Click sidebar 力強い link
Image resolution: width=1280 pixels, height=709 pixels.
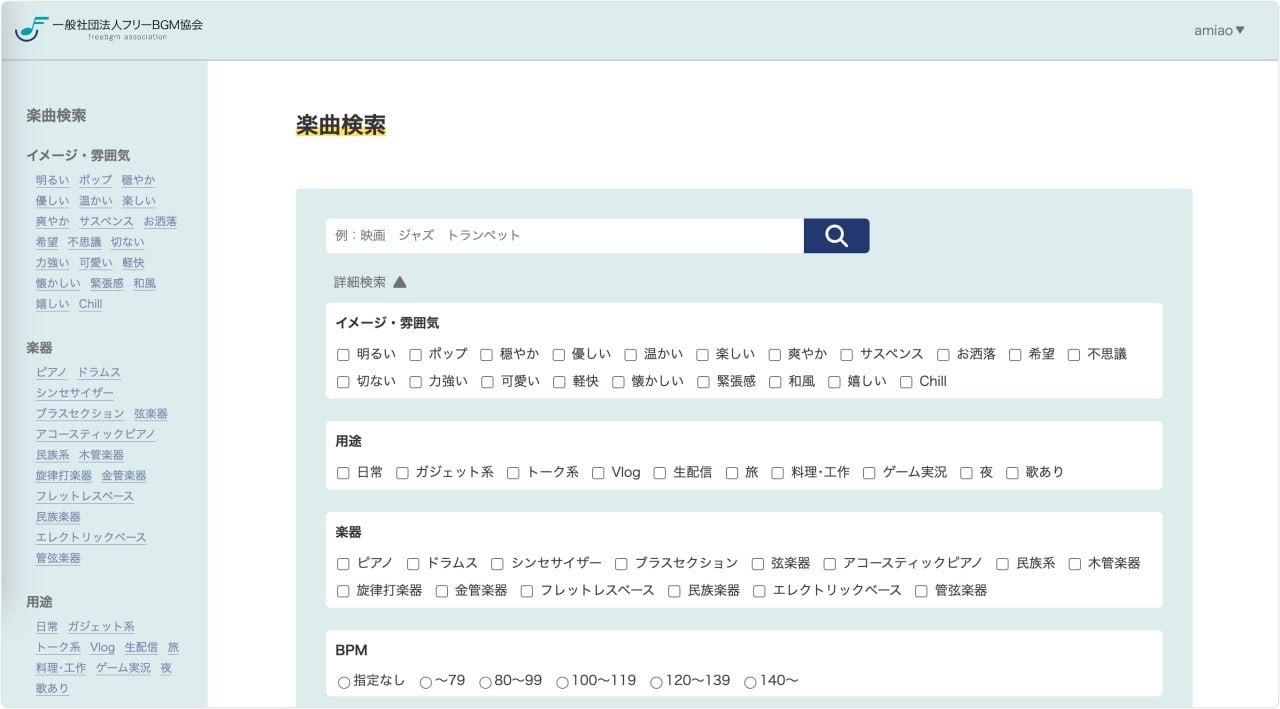(53, 262)
